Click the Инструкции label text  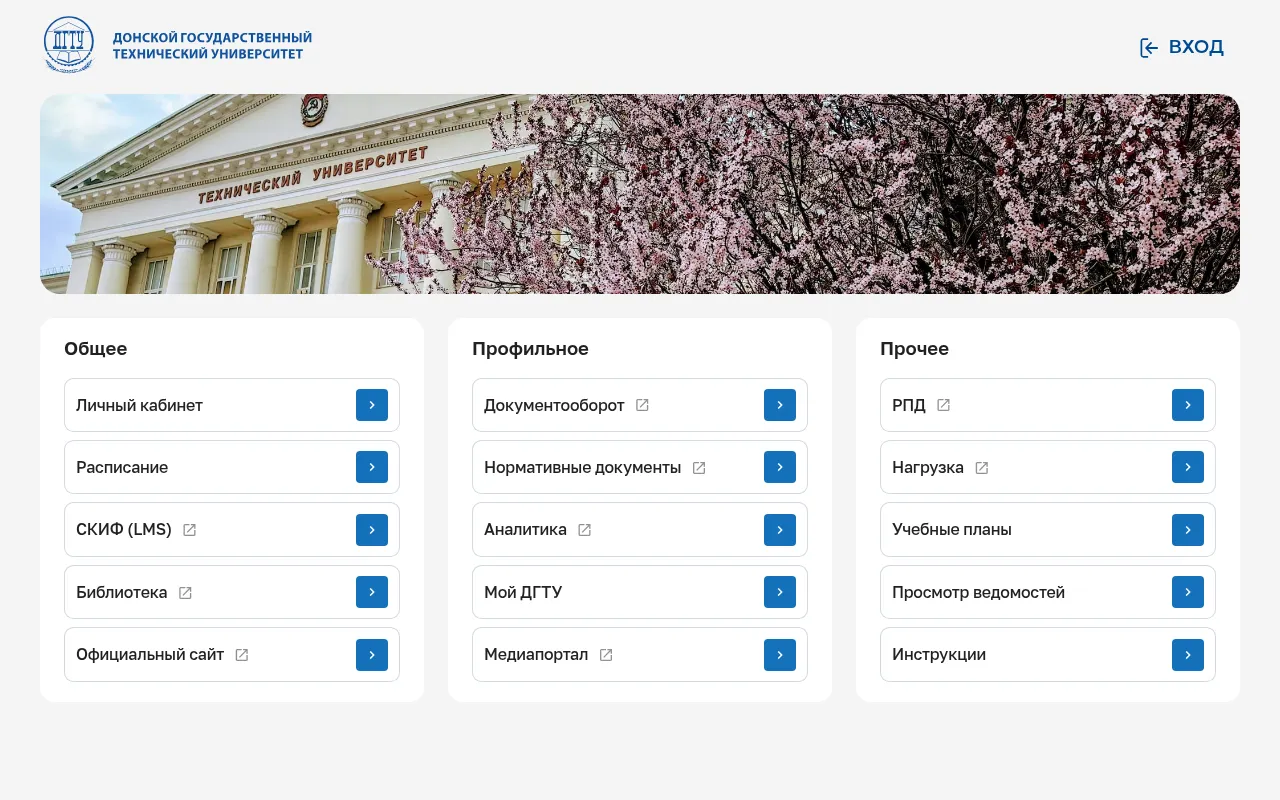click(939, 655)
